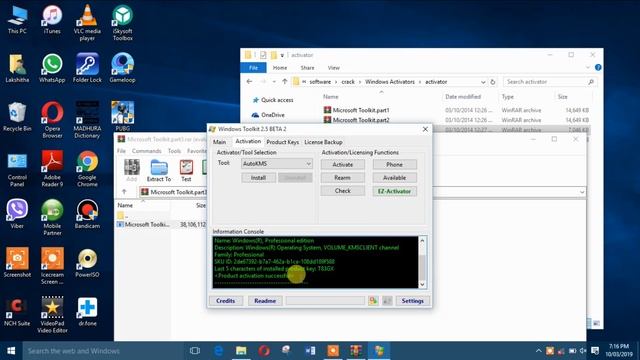Open the Tool AutoKMS dropdown

tap(277, 164)
